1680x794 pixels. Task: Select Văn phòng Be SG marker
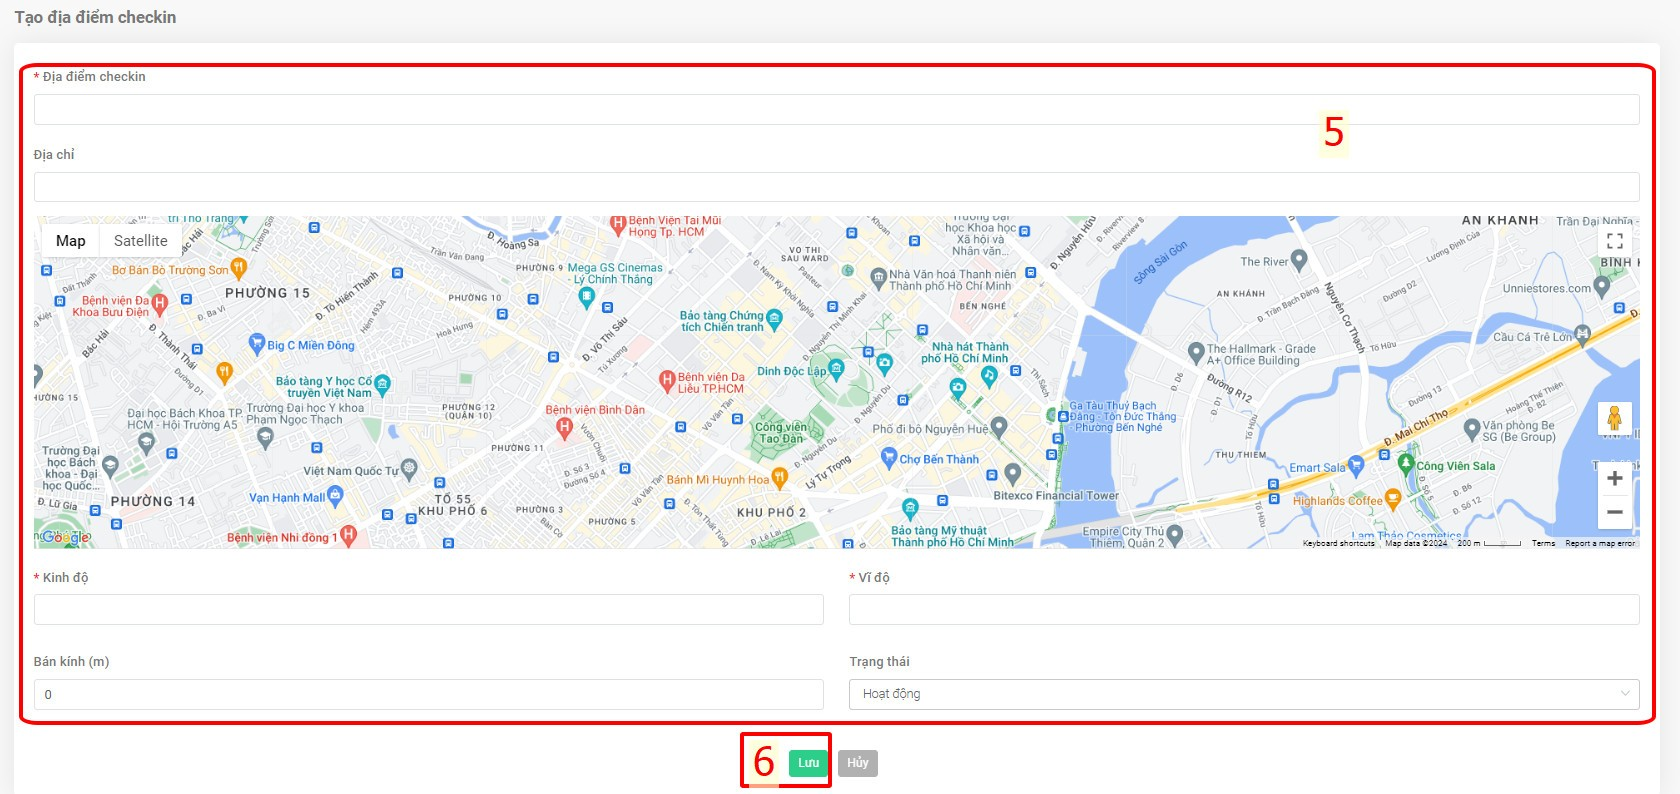(1471, 429)
